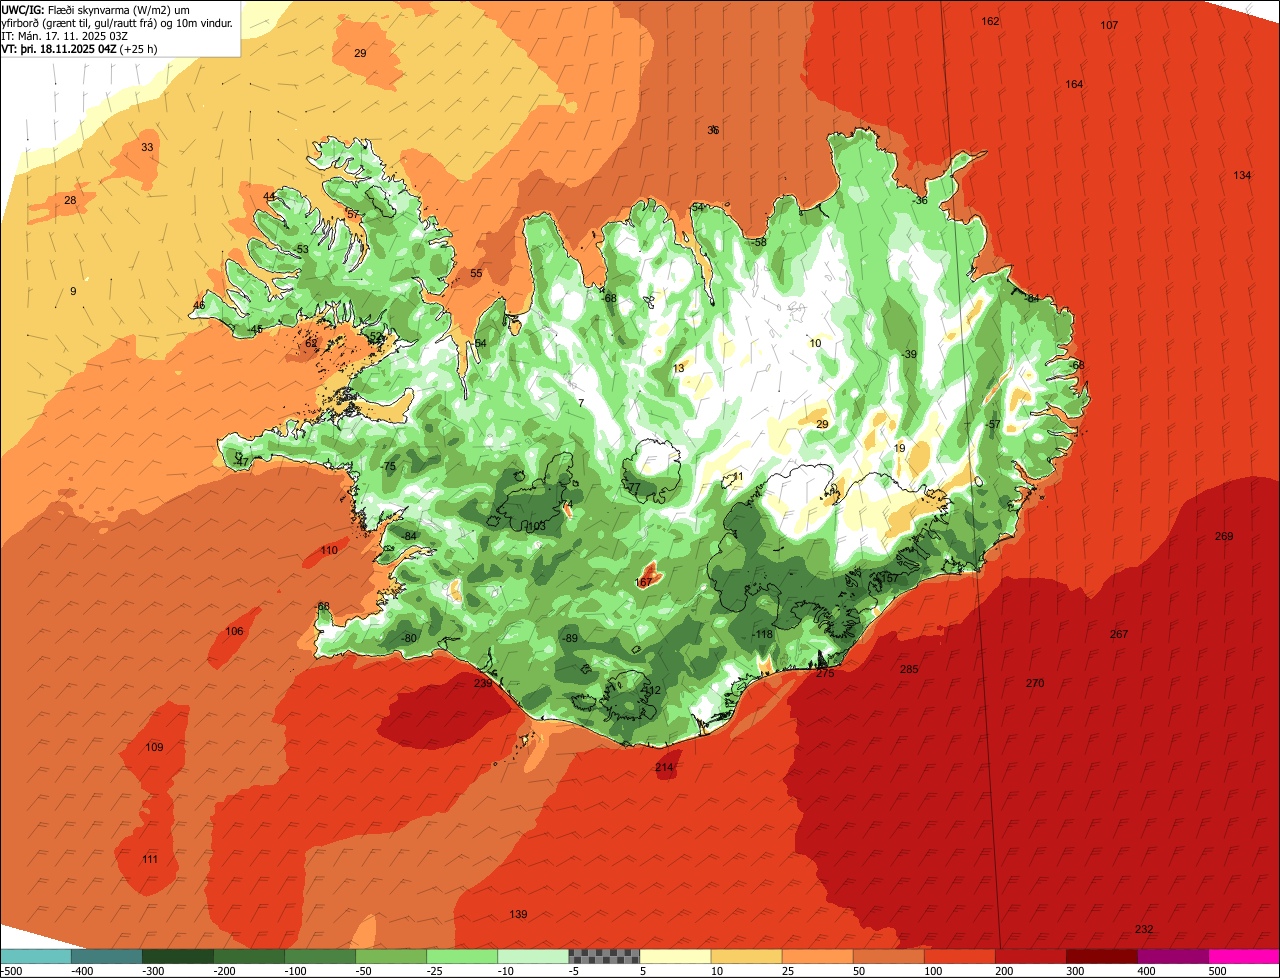This screenshot has height=978, width=1280.
Task: Click the map value -89
Action: click(x=568, y=638)
